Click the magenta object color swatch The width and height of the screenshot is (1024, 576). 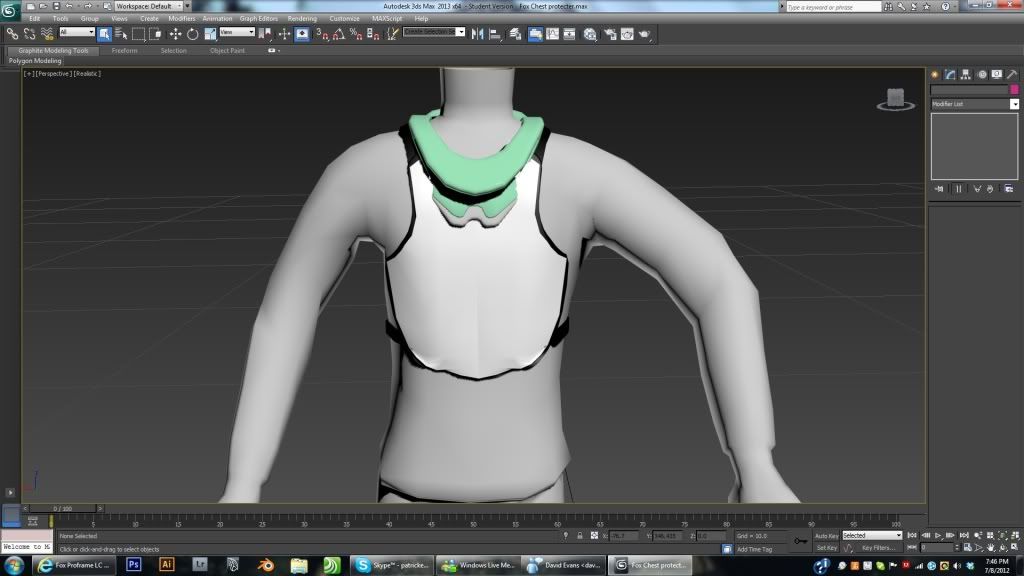click(x=1014, y=89)
